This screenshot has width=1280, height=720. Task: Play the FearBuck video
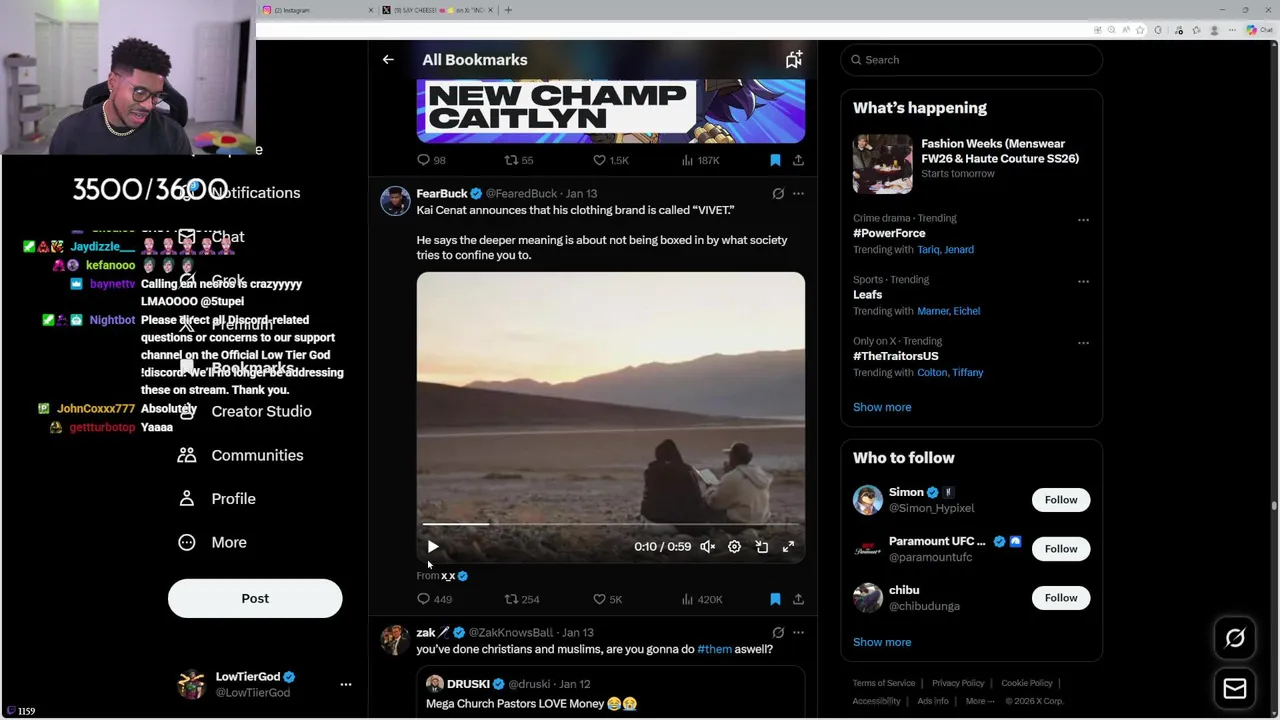pos(433,547)
